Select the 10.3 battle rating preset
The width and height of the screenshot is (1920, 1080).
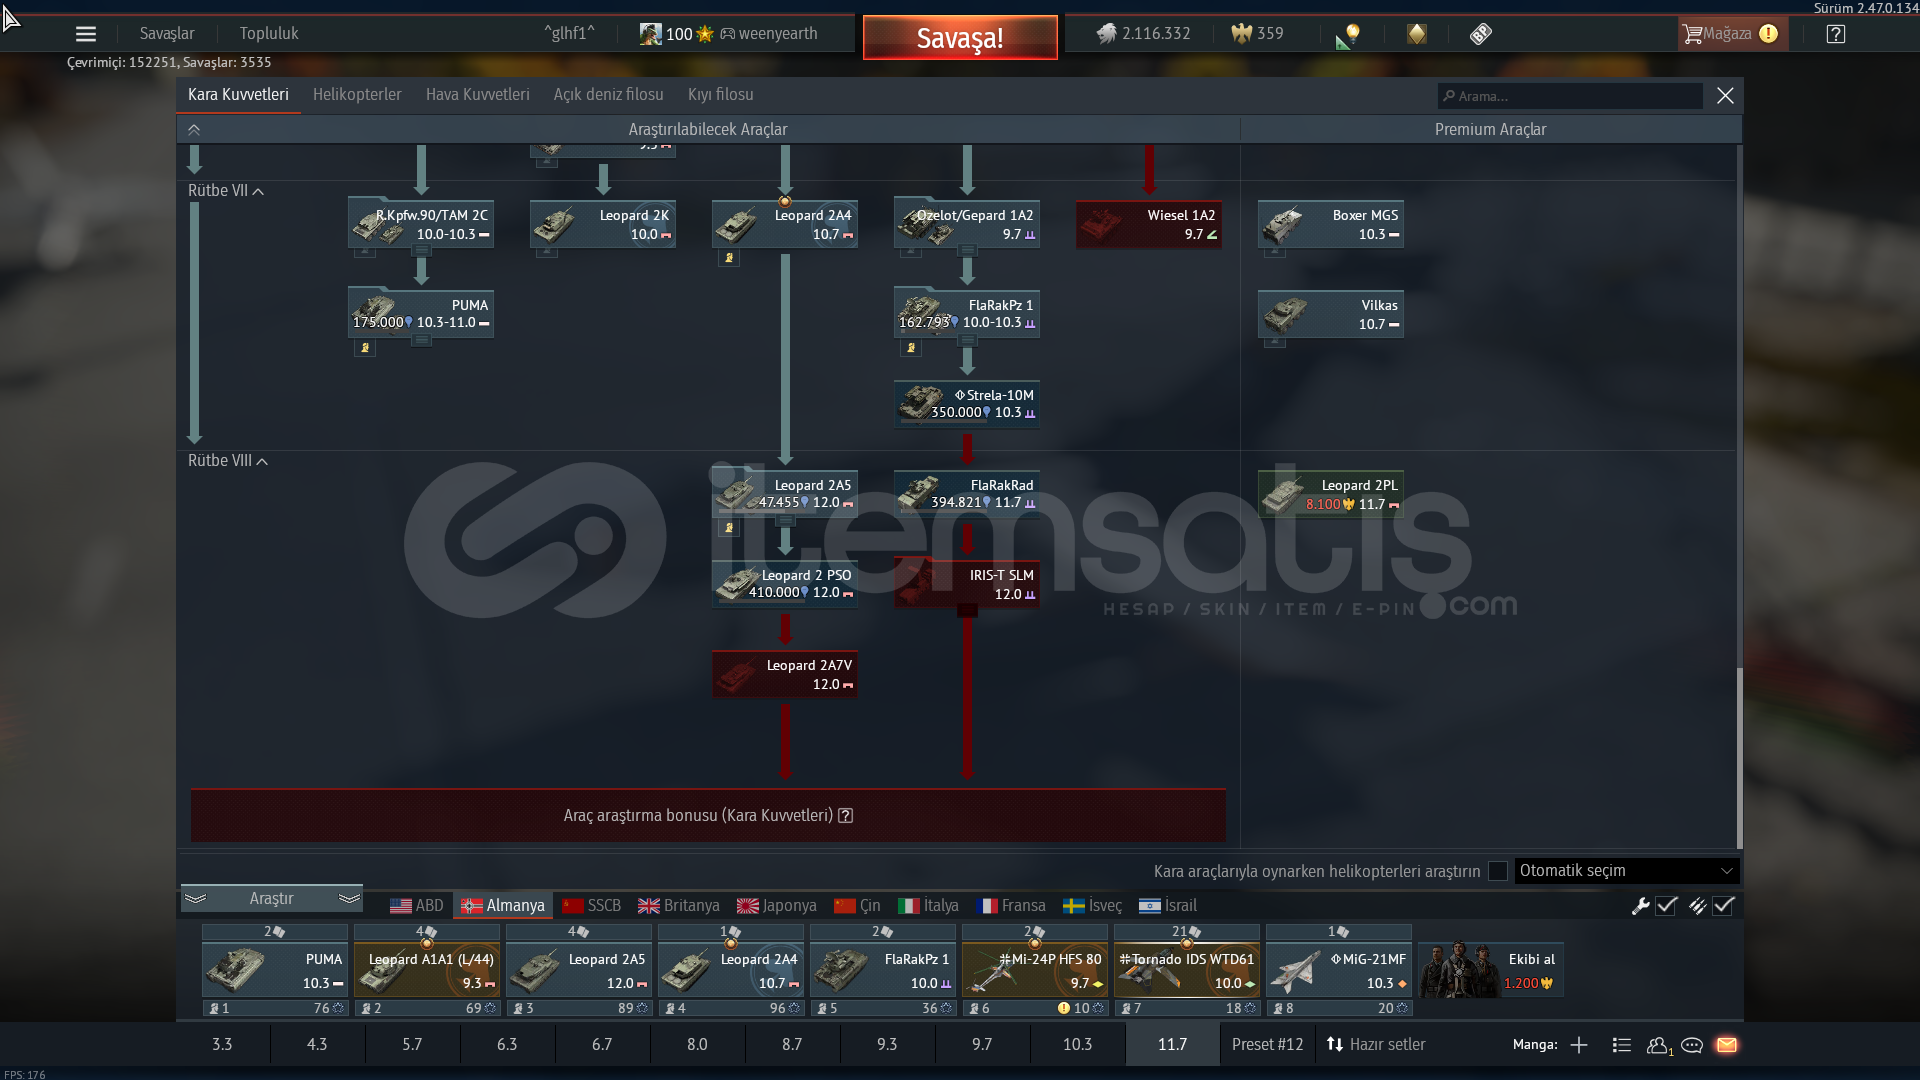pyautogui.click(x=1078, y=1045)
